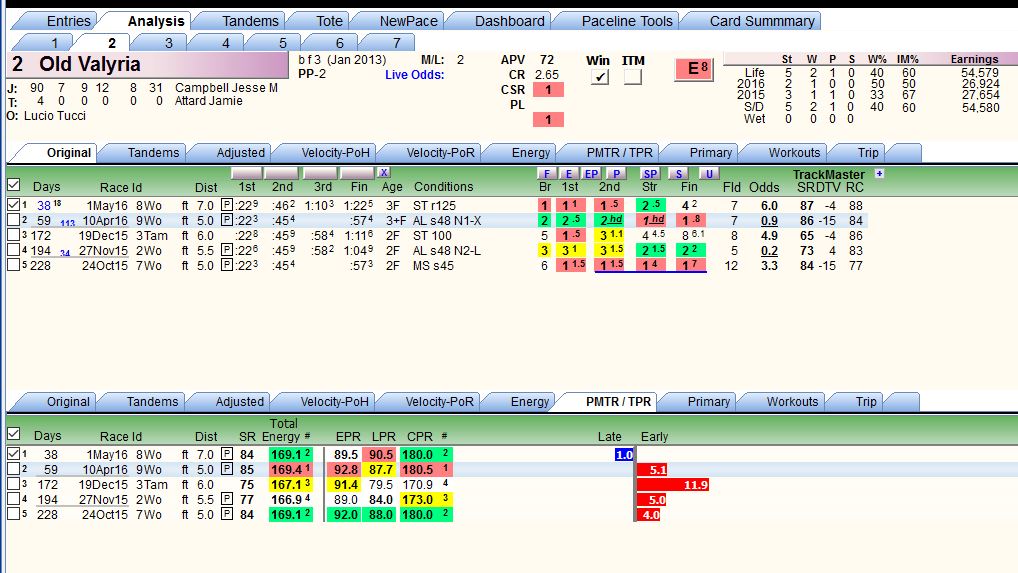
Task: Open the NewPace tab
Action: point(408,21)
